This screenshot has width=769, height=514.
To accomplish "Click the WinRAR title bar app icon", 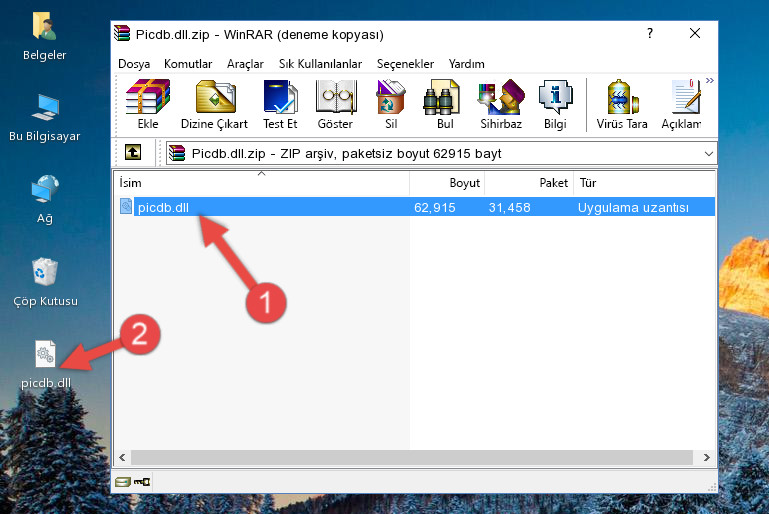I will 122,33.
